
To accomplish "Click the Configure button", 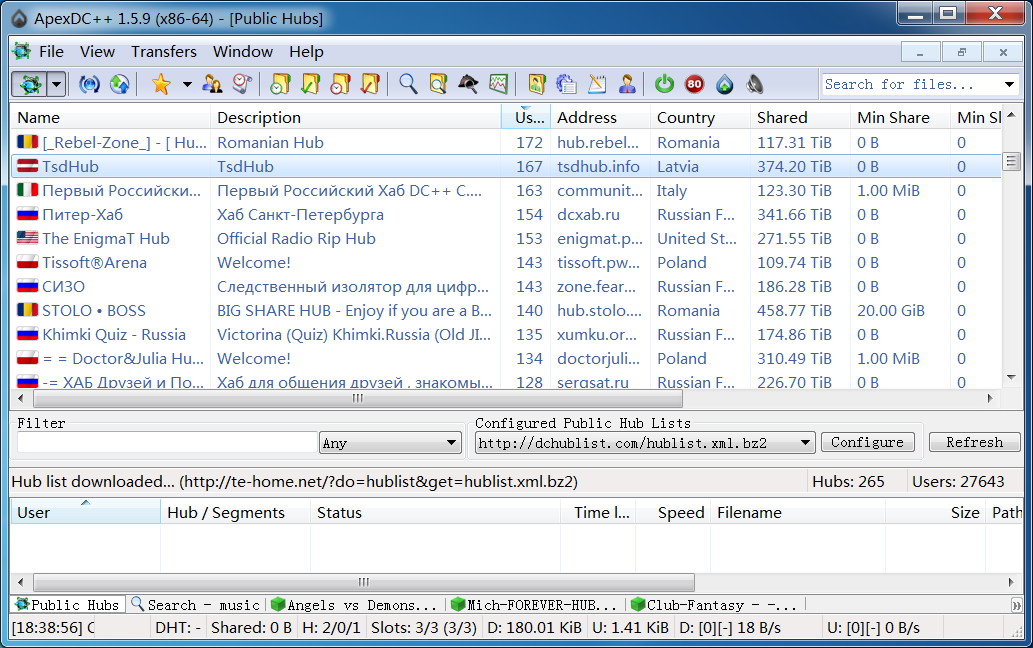I will [x=867, y=442].
